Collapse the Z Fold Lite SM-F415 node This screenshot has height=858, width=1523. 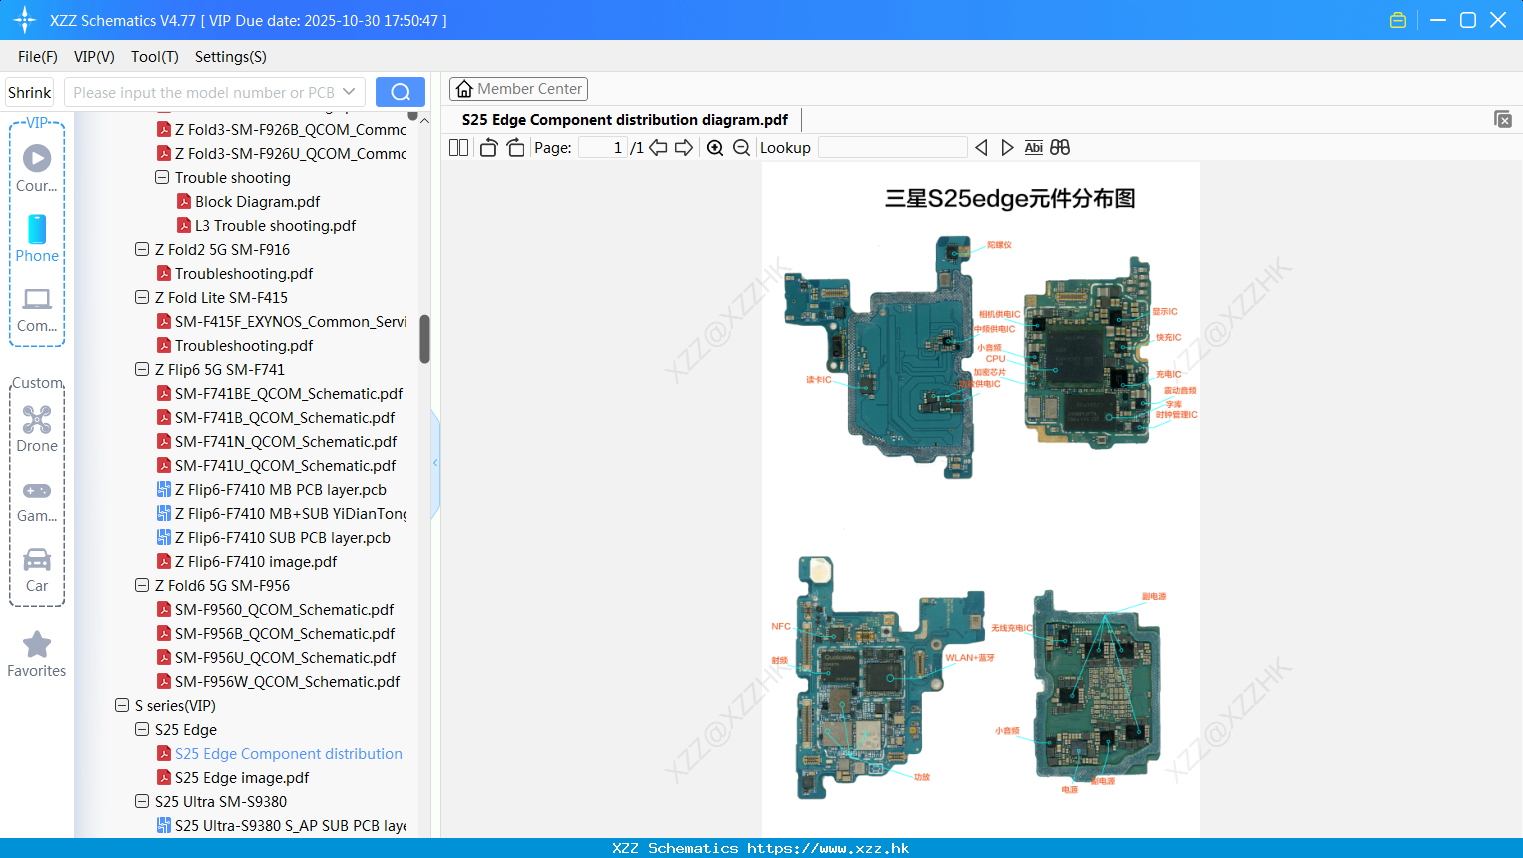pos(142,297)
